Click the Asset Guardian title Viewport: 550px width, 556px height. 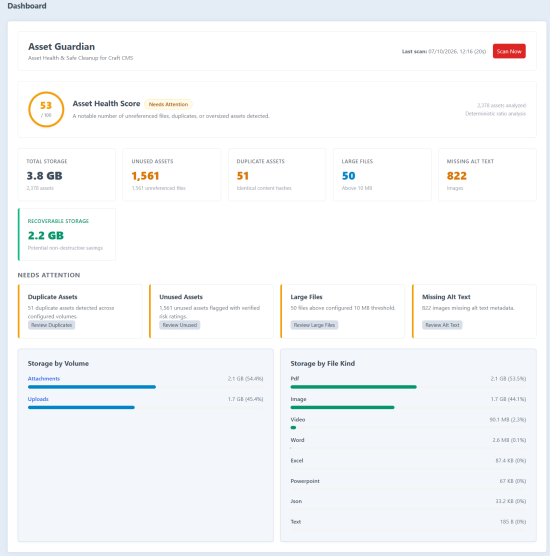tap(61, 46)
